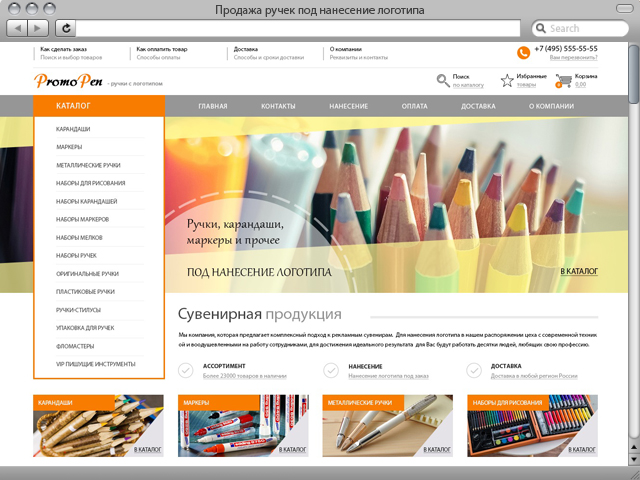The height and width of the screenshot is (480, 640).
Task: Open the Карандаши product thumbnail
Action: click(98, 426)
